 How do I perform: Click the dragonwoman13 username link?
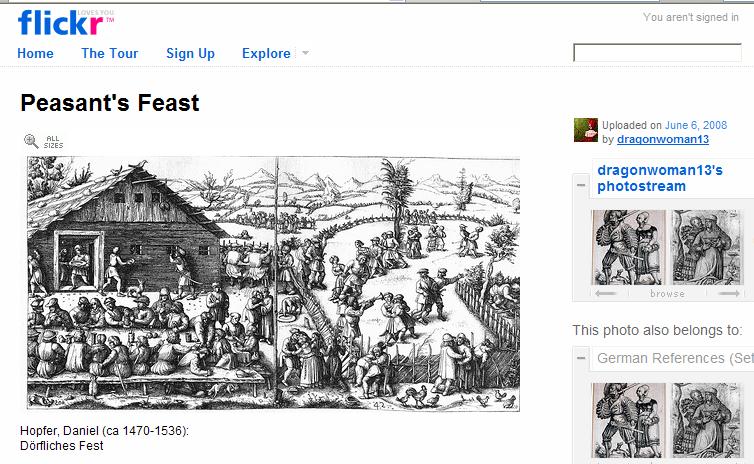[663, 139]
